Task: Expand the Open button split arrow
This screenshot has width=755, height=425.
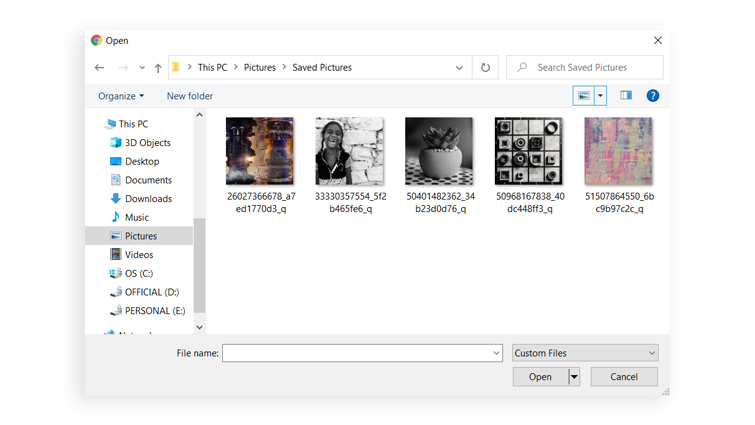Action: pos(574,377)
